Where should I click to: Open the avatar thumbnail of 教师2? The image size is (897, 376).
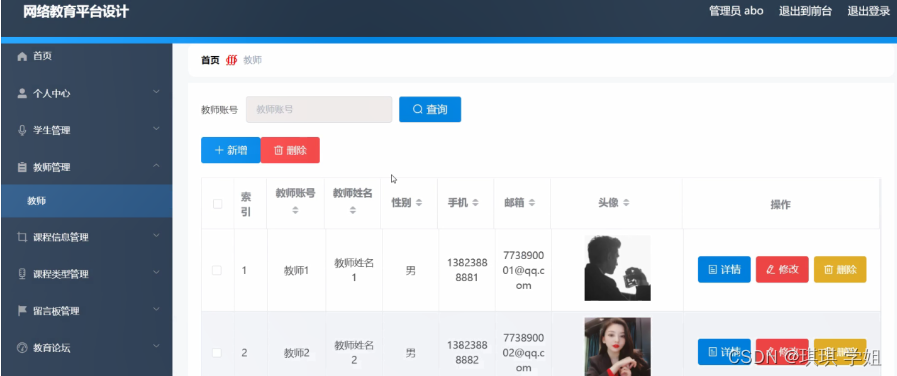pos(617,347)
